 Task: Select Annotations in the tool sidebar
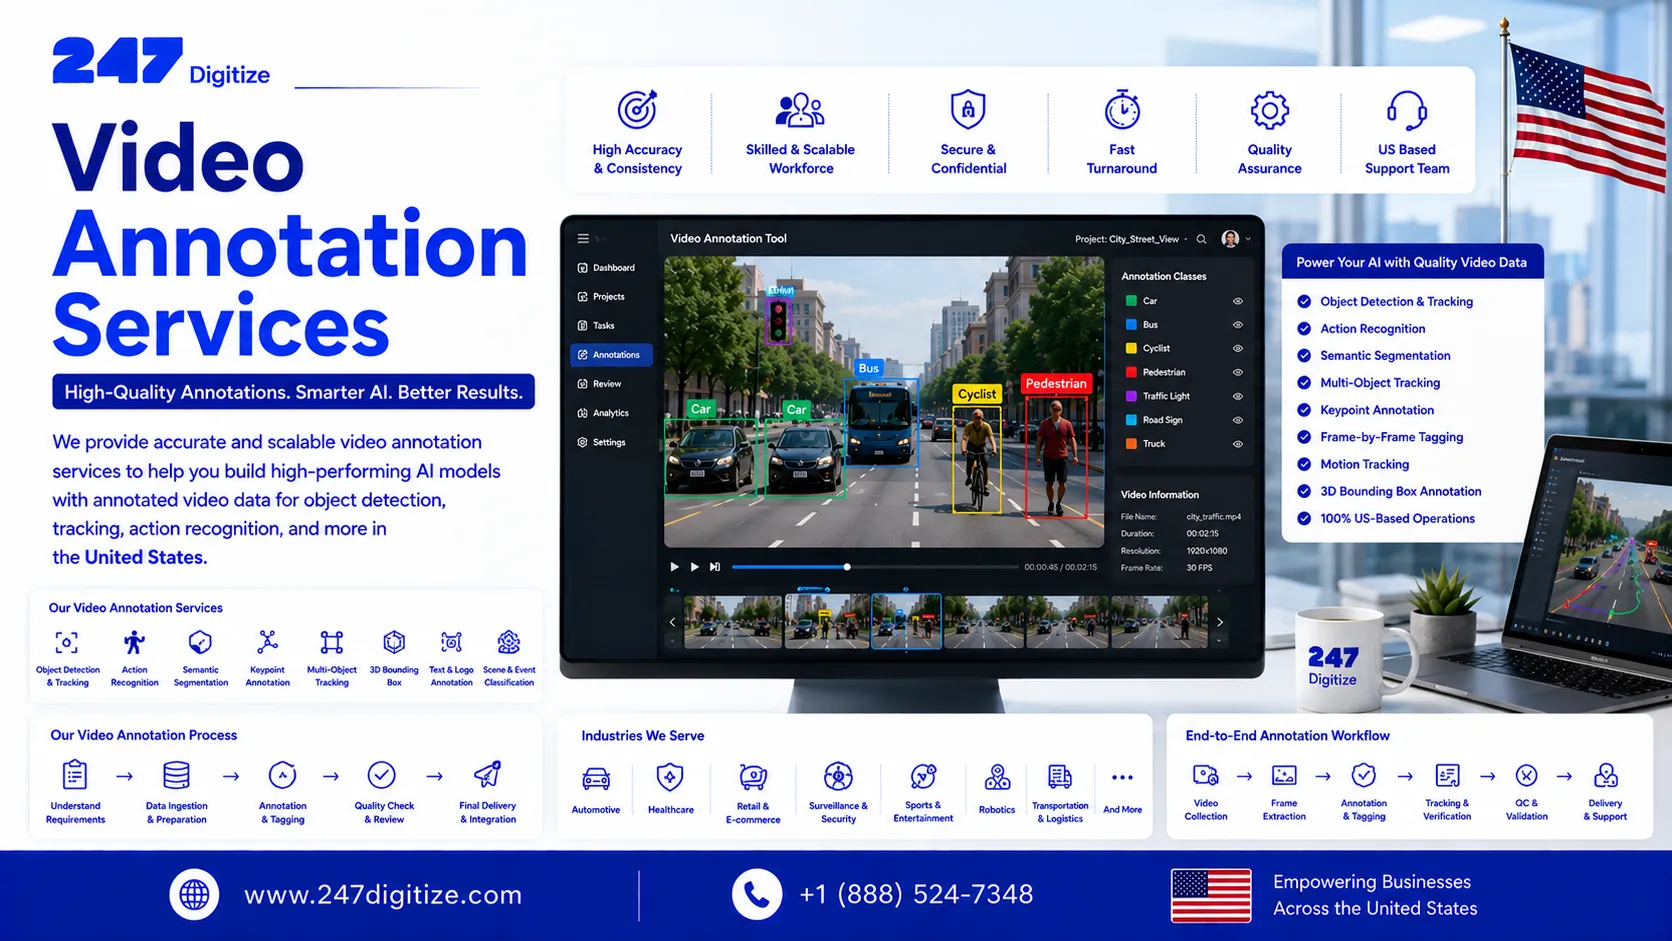pos(611,355)
